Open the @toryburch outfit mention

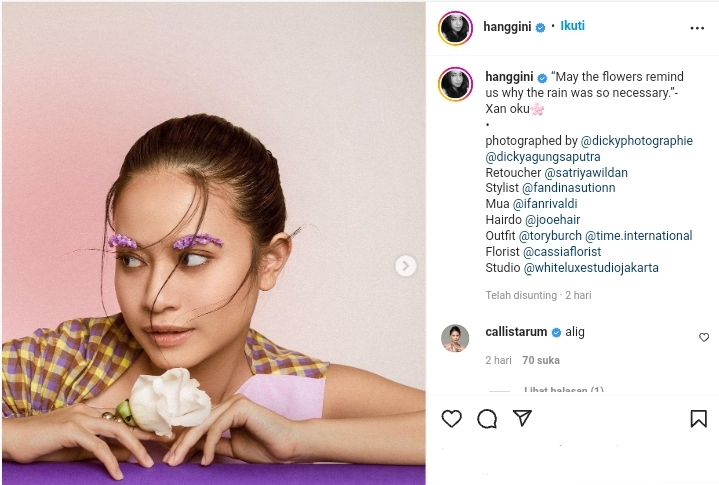550,236
